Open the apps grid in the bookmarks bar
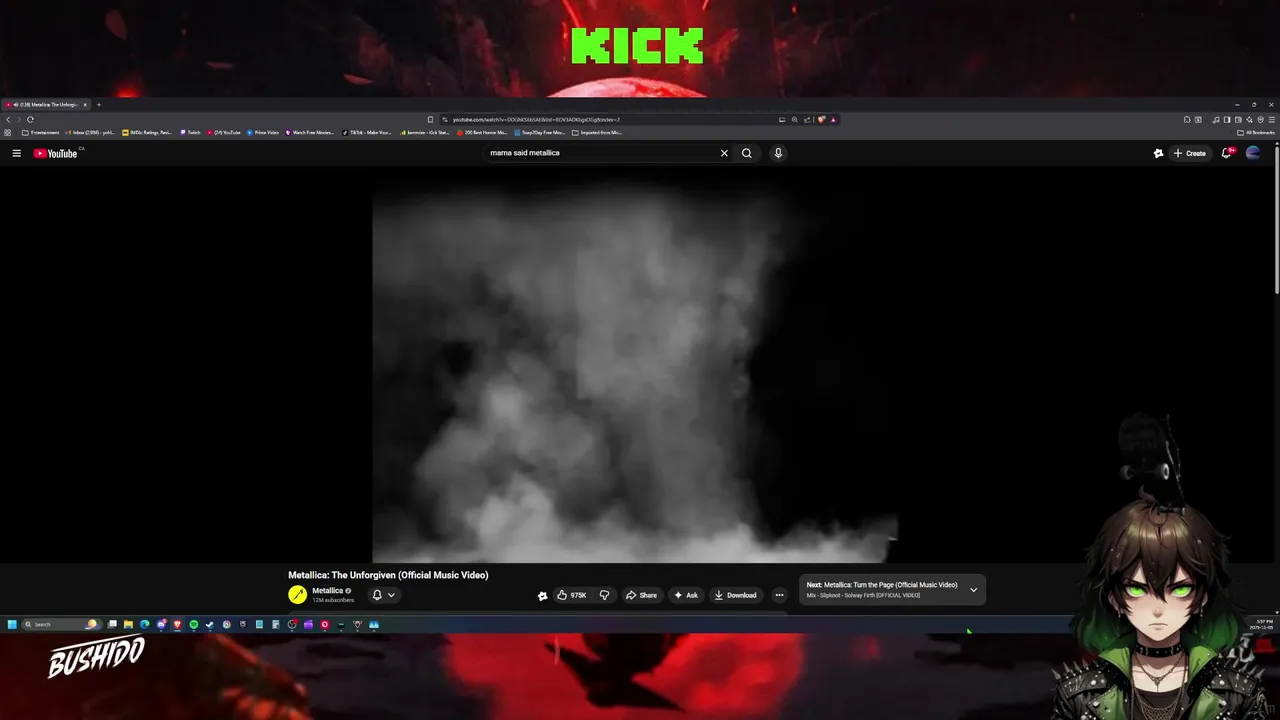Viewport: 1280px width, 720px height. (x=8, y=132)
